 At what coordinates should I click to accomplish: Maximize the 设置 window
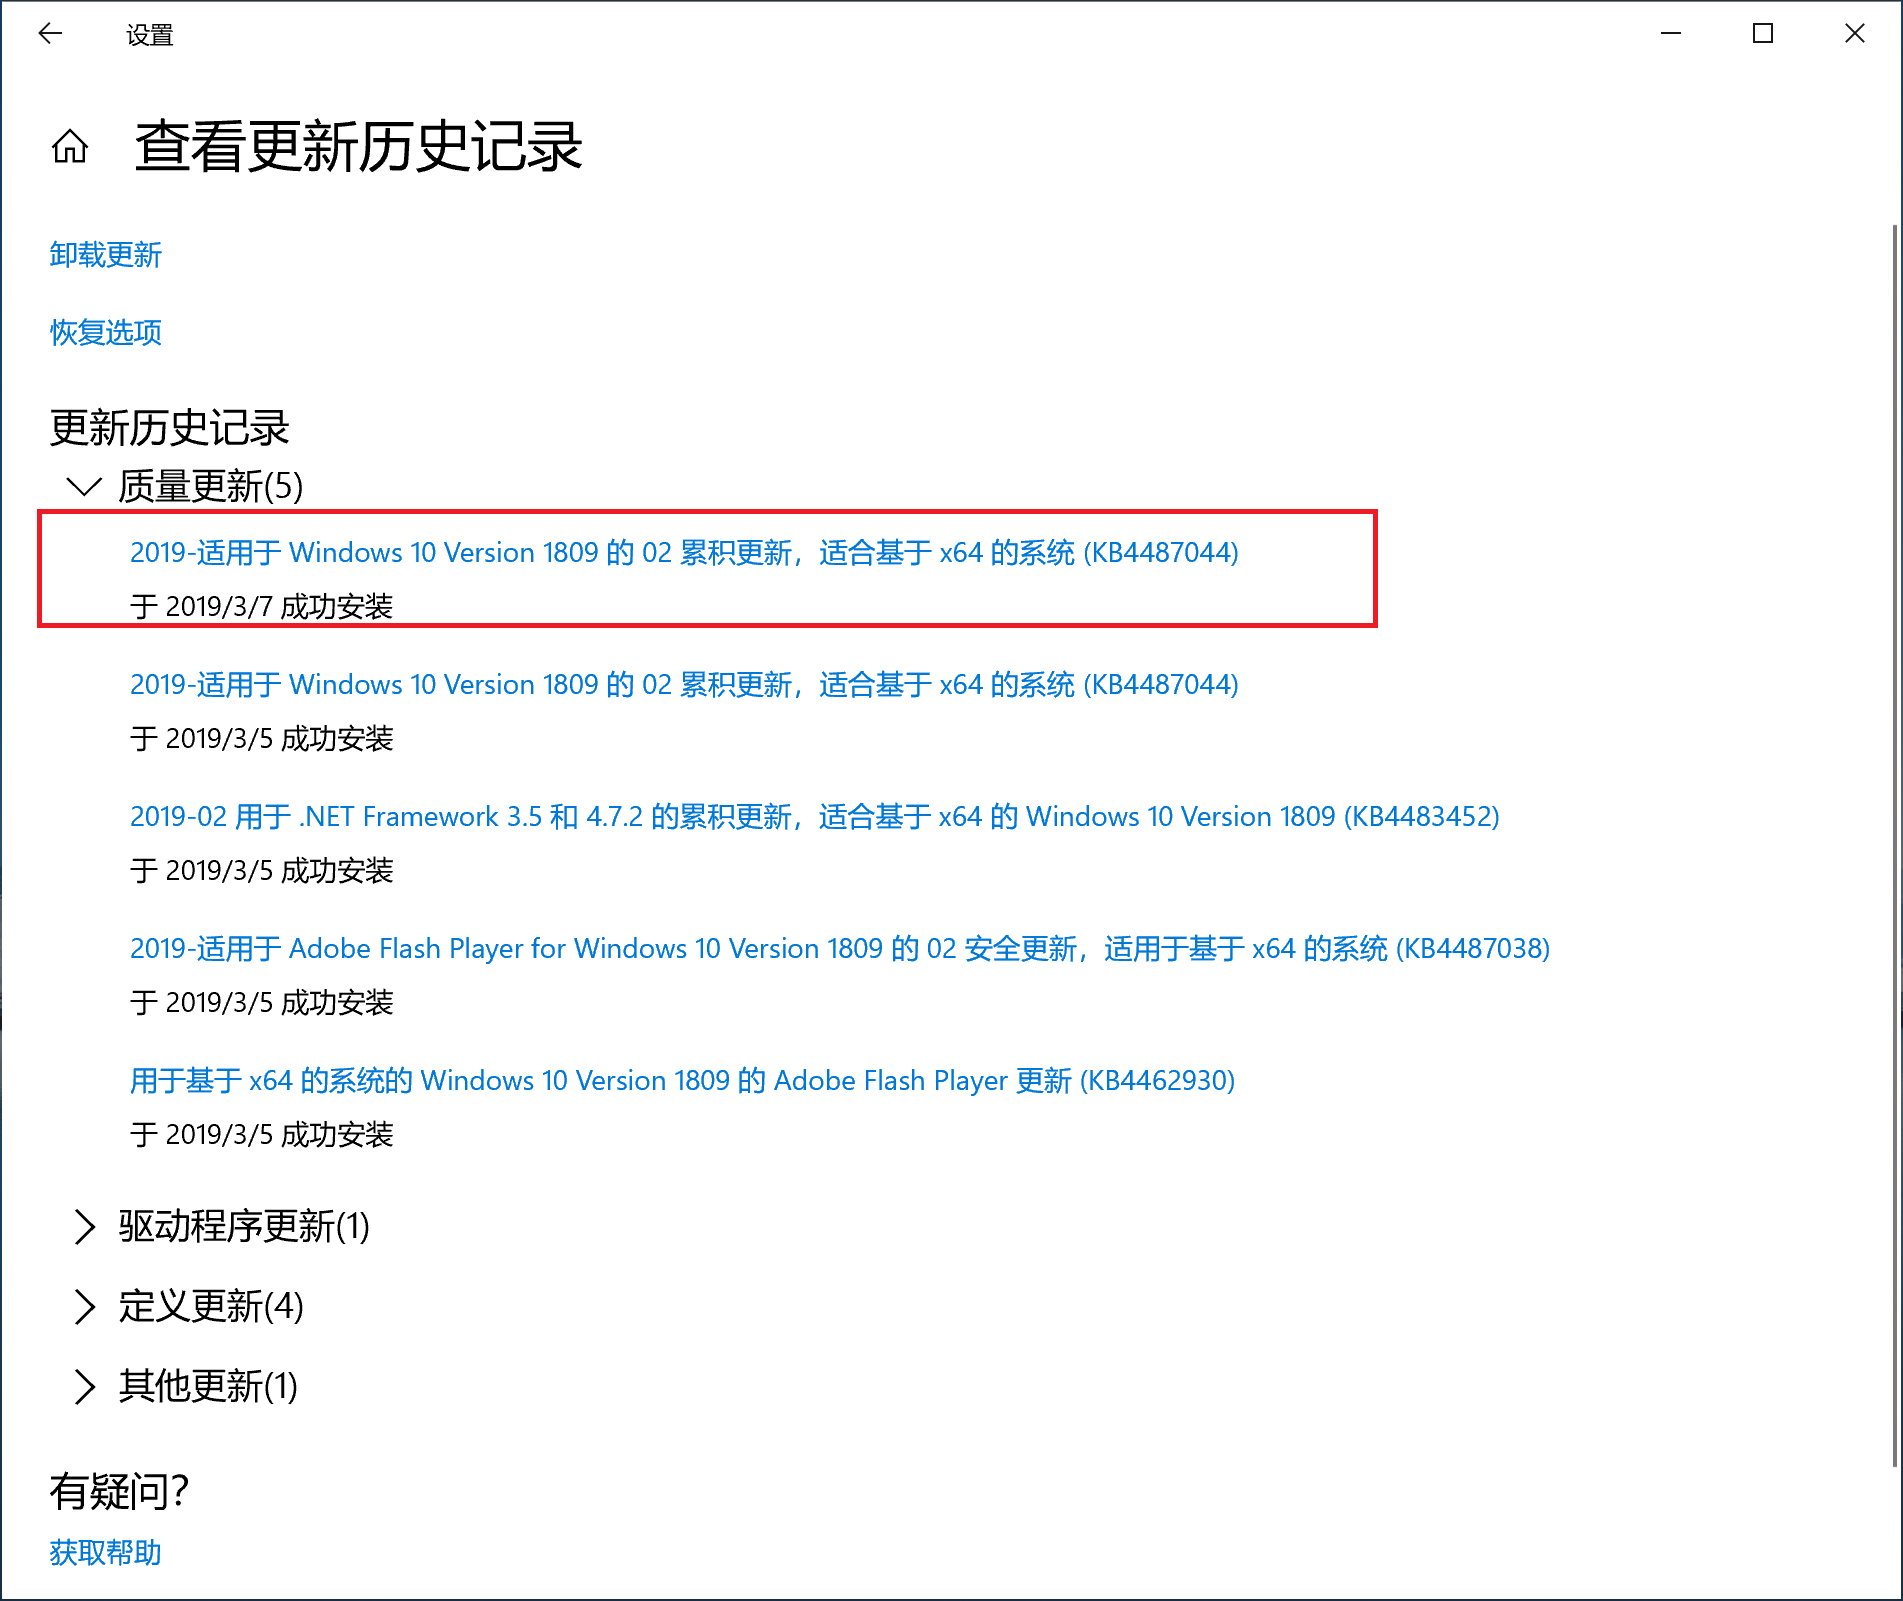(x=1762, y=34)
